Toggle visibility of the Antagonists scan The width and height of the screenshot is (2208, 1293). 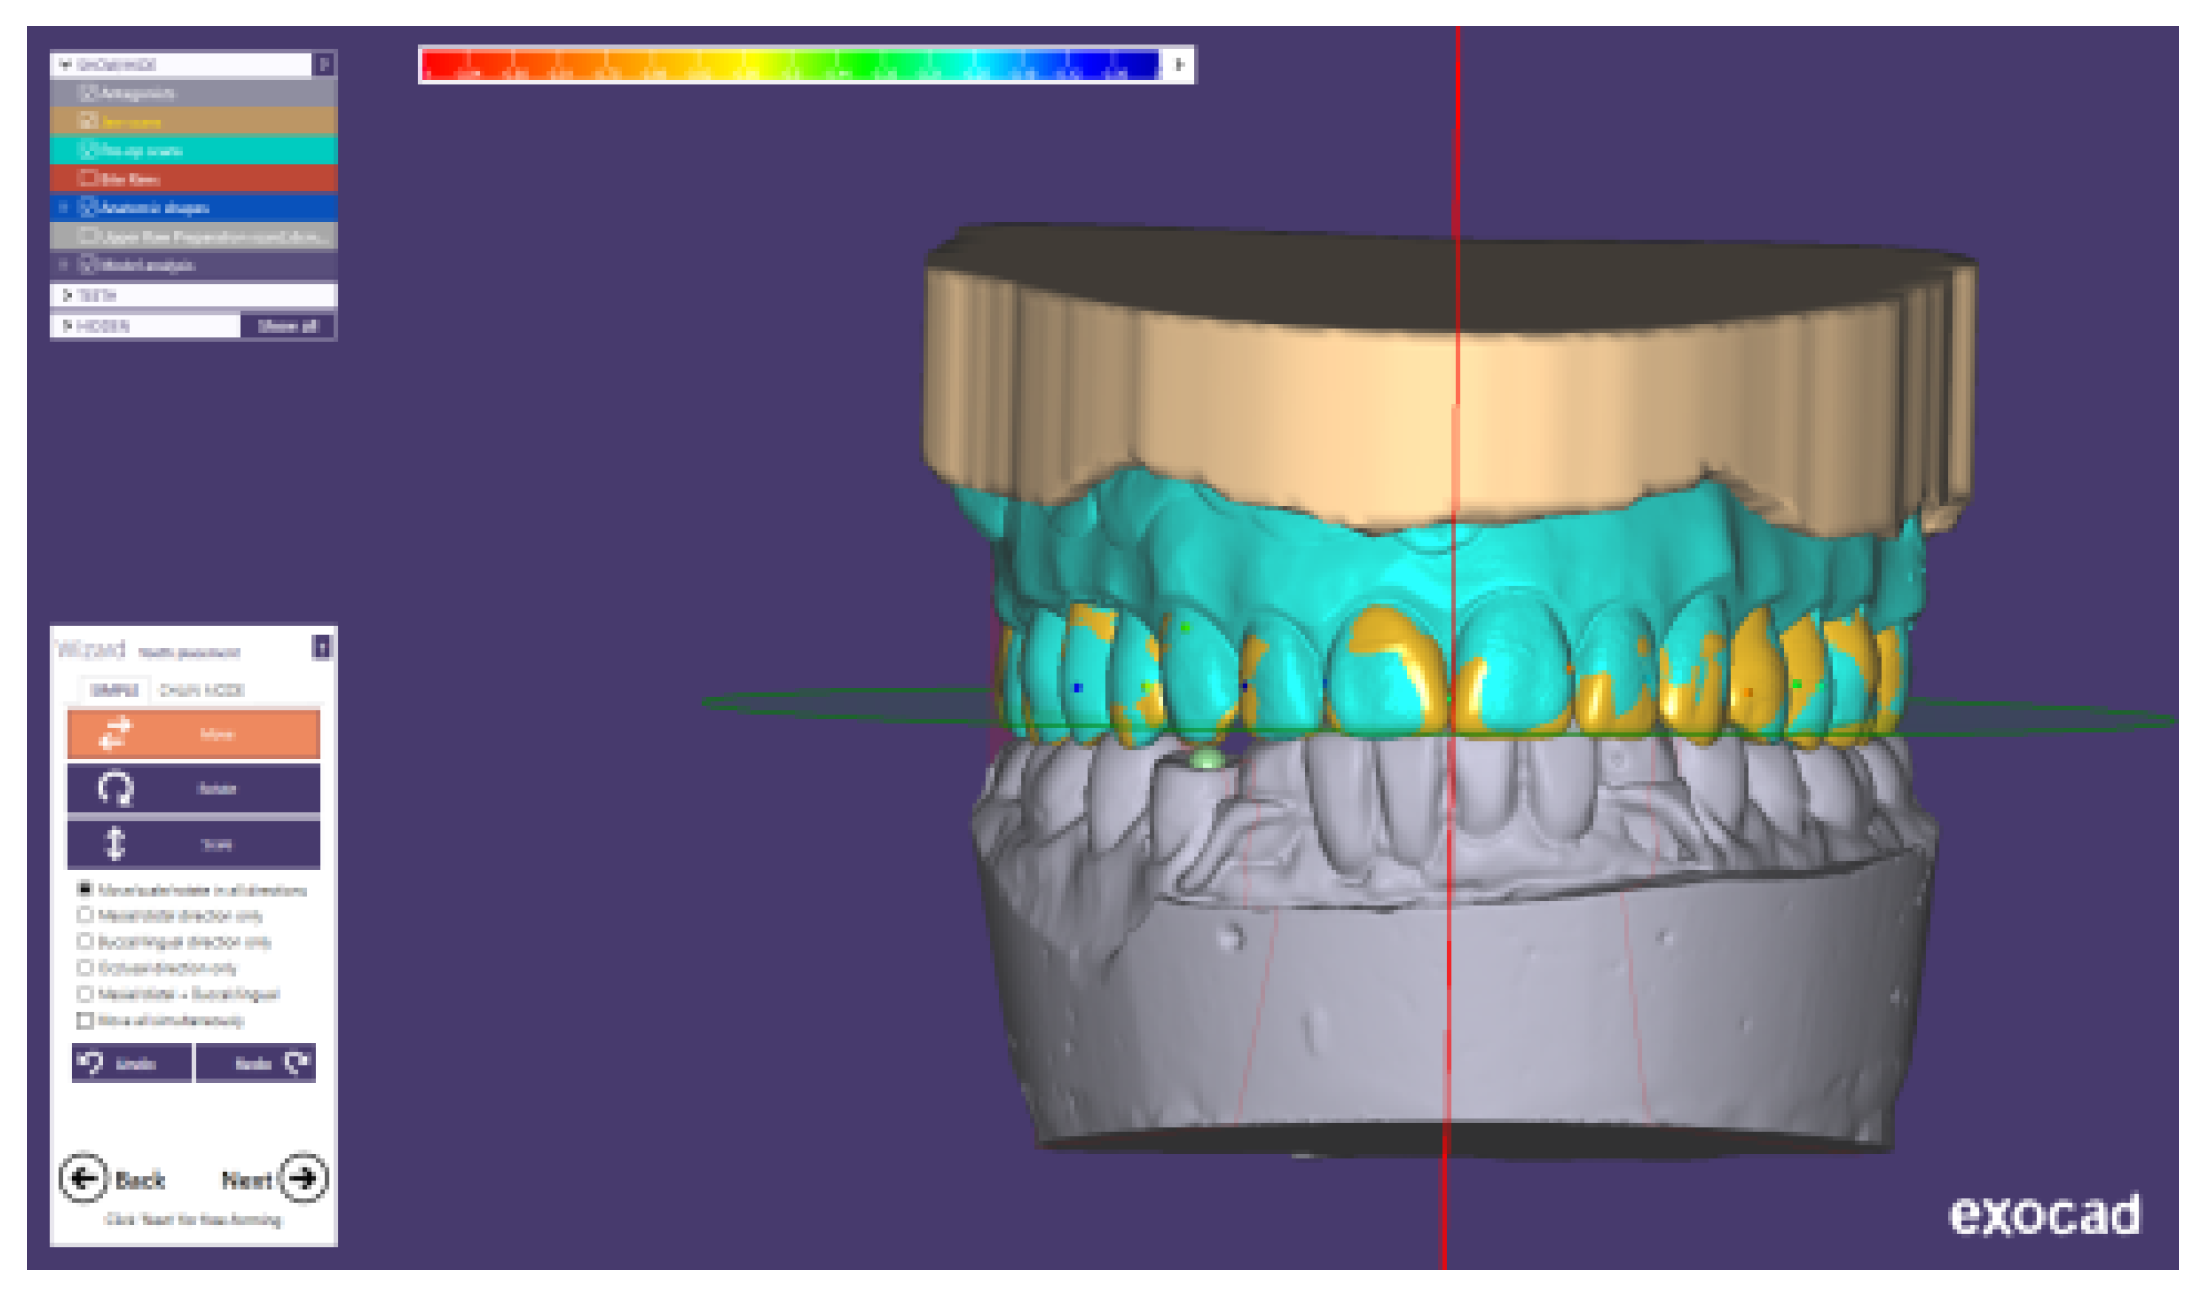[x=90, y=95]
